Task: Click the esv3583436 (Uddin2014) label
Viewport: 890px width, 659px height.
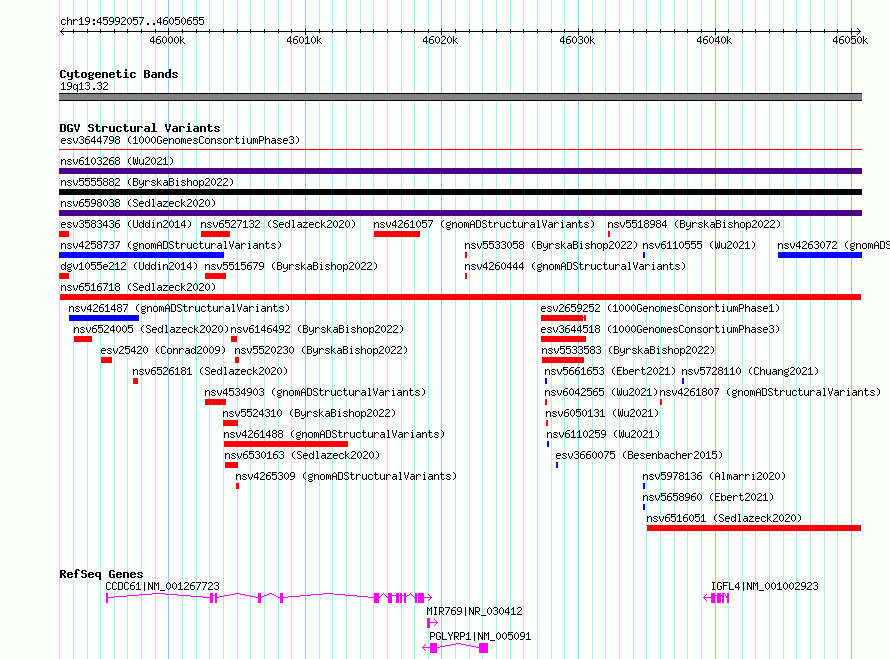Action: pyautogui.click(x=126, y=224)
